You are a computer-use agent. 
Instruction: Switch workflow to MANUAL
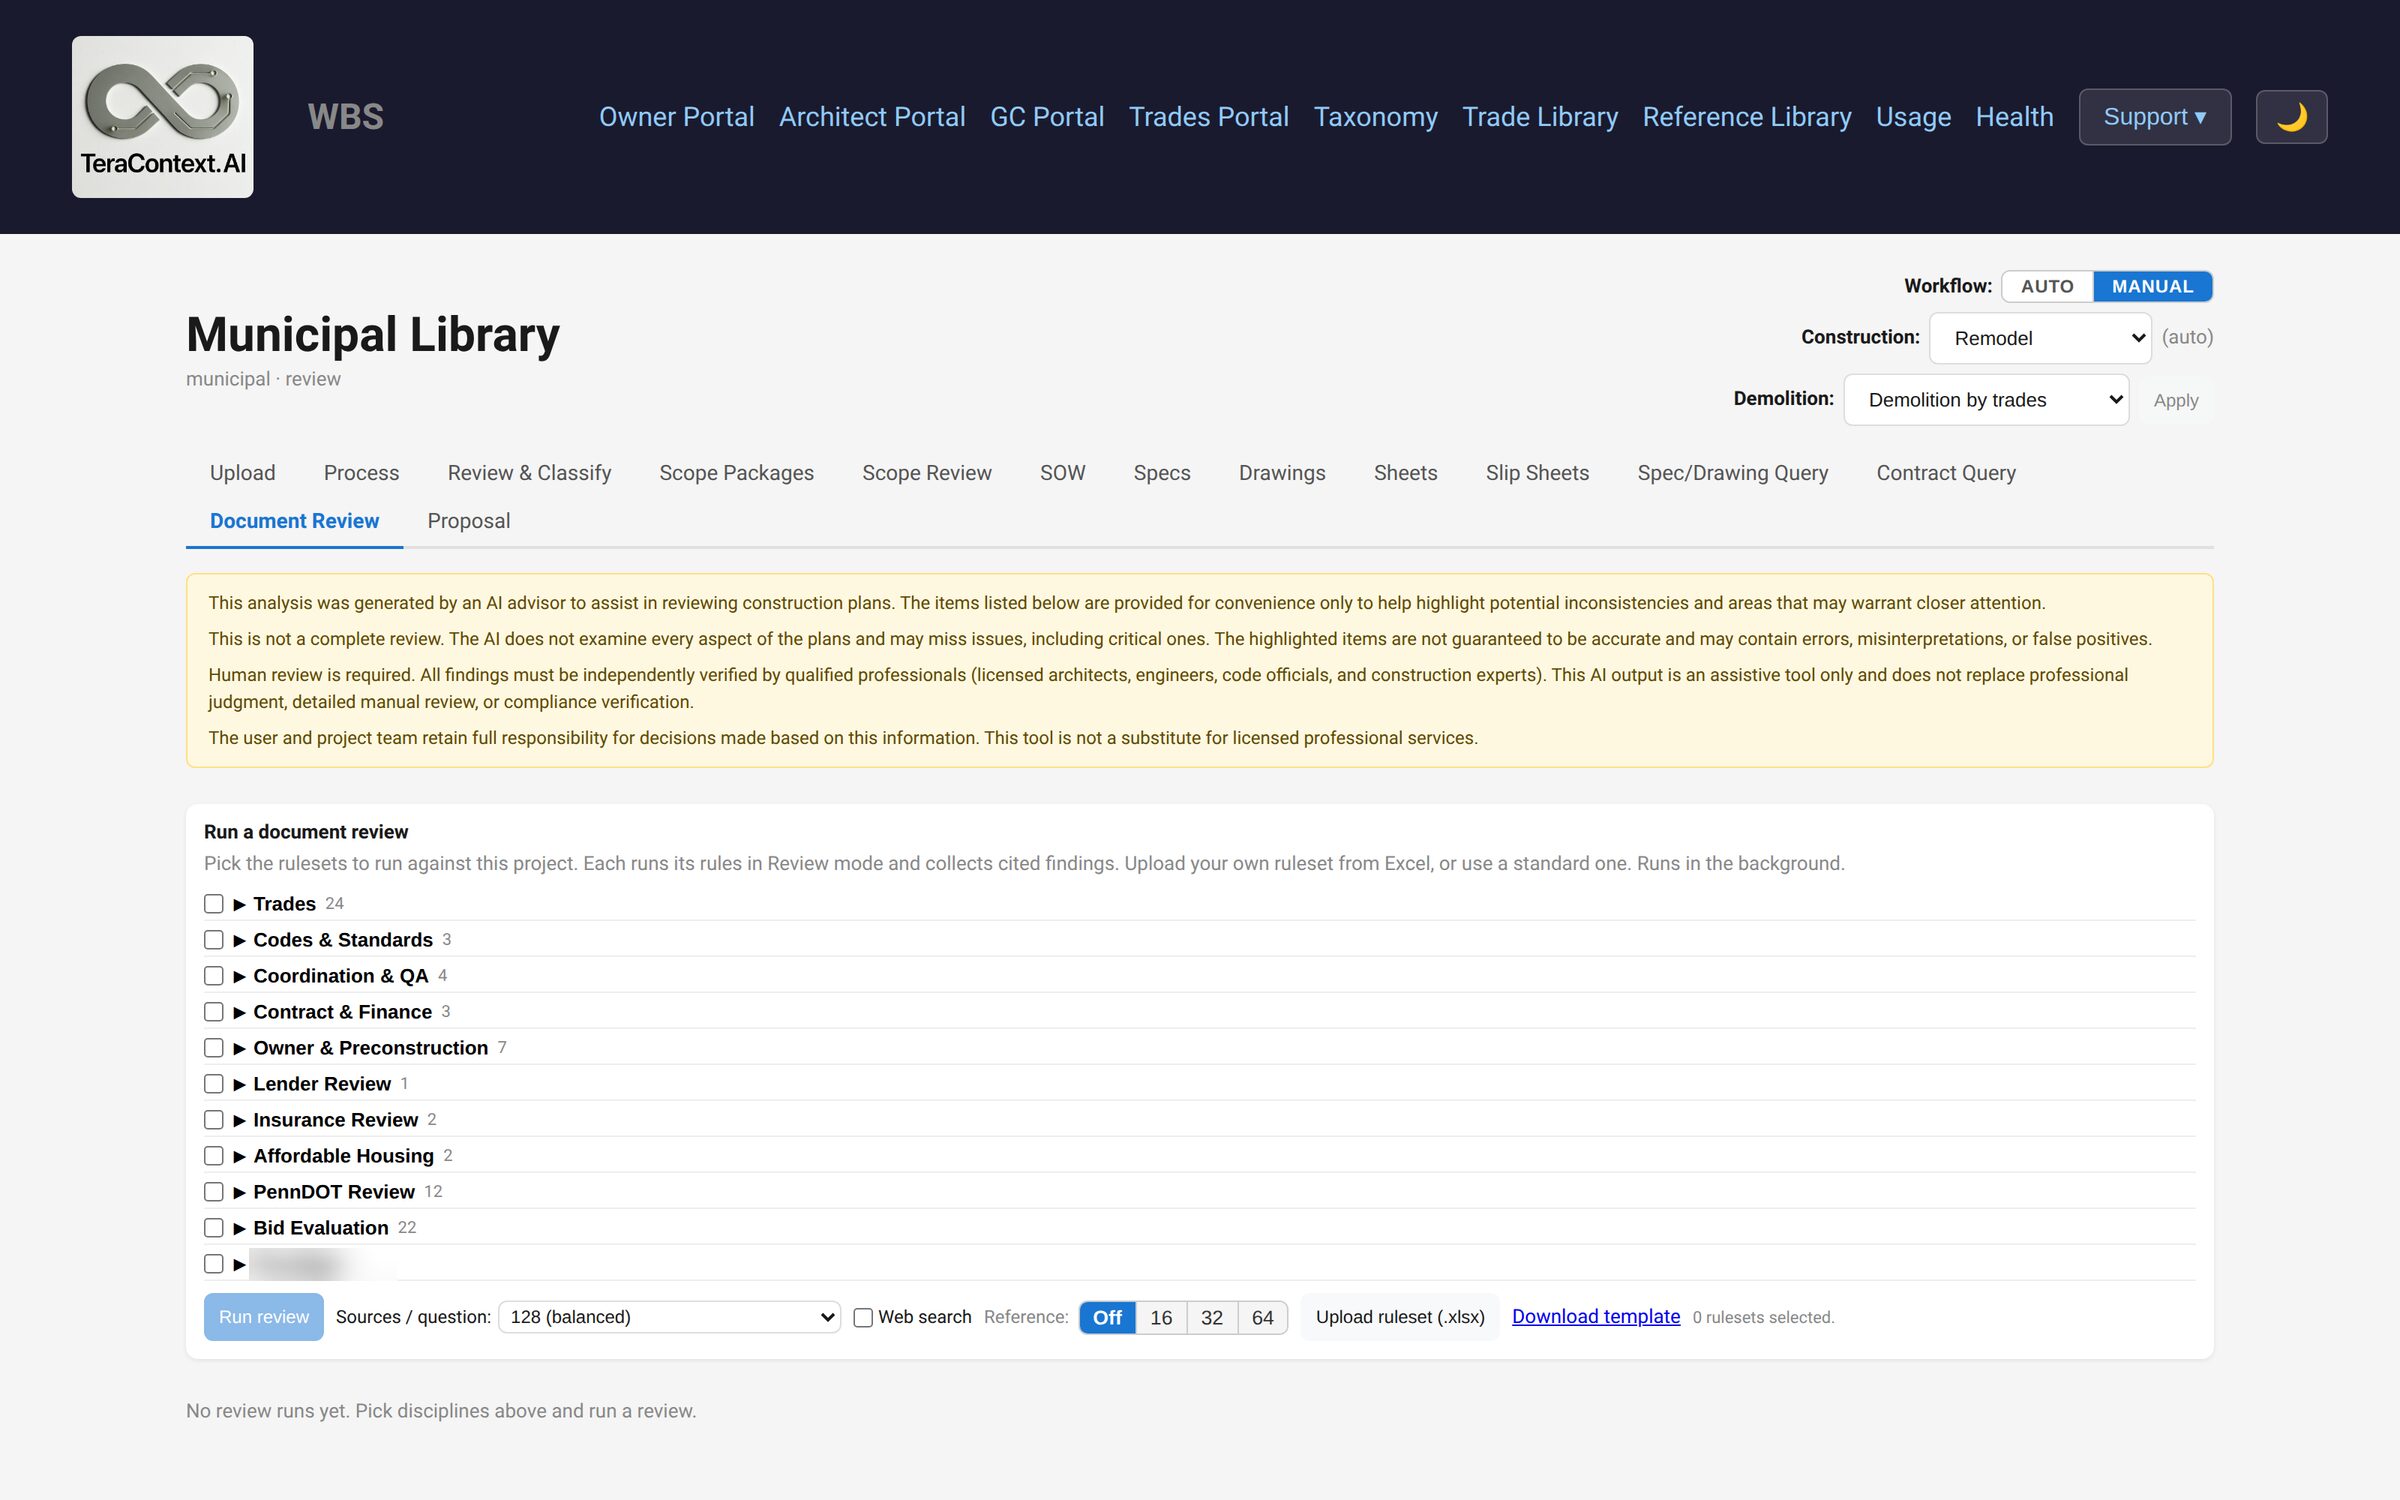2152,286
